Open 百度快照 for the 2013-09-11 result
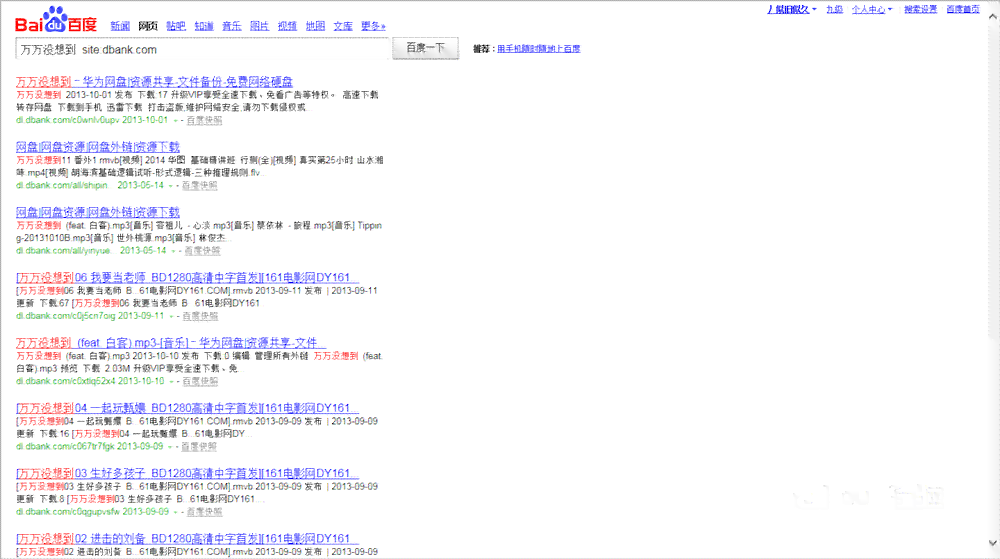 point(200,316)
